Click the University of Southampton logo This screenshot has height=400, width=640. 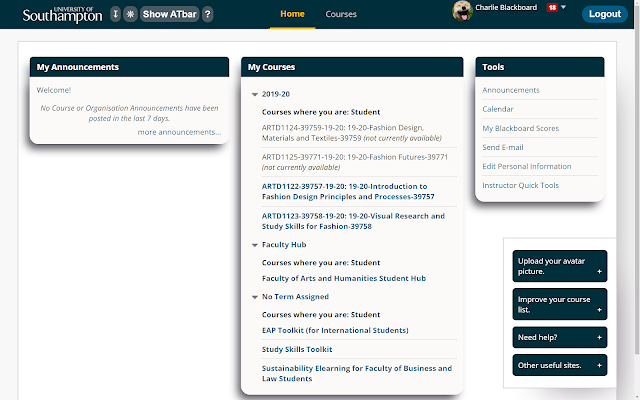[x=62, y=14]
